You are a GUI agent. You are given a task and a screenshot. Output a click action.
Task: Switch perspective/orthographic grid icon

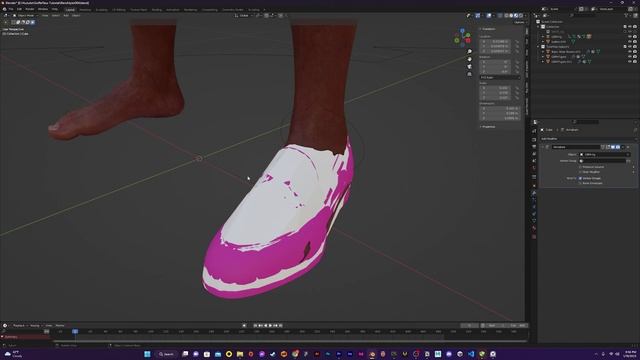[x=469, y=74]
